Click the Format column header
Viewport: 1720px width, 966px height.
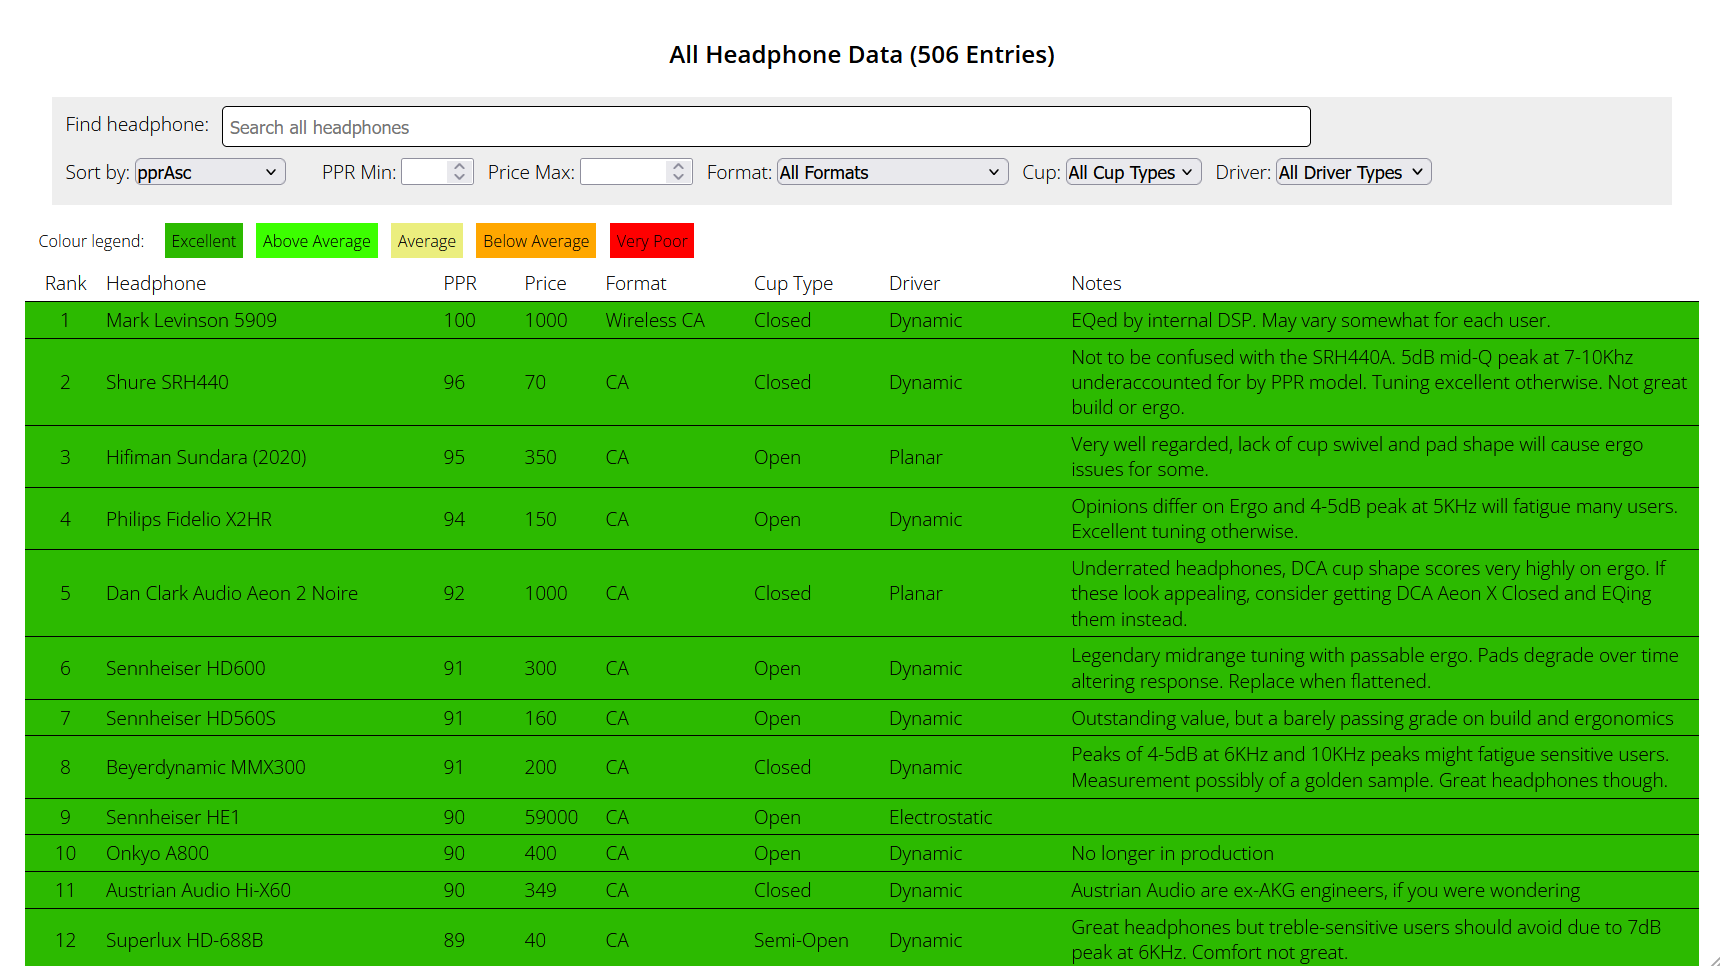636,283
